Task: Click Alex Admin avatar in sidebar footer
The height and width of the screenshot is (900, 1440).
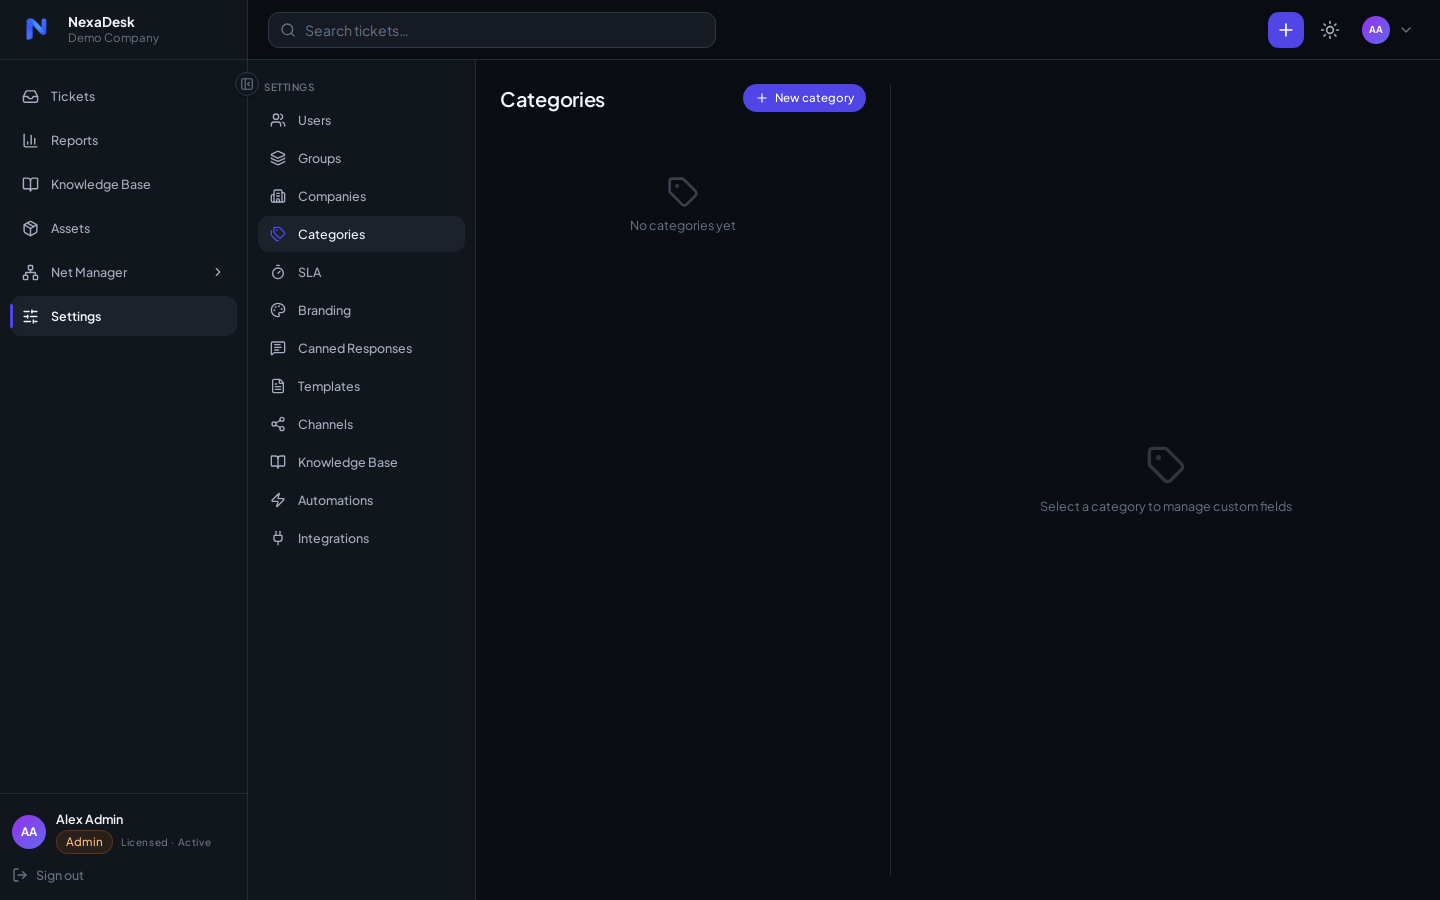Action: pos(29,832)
